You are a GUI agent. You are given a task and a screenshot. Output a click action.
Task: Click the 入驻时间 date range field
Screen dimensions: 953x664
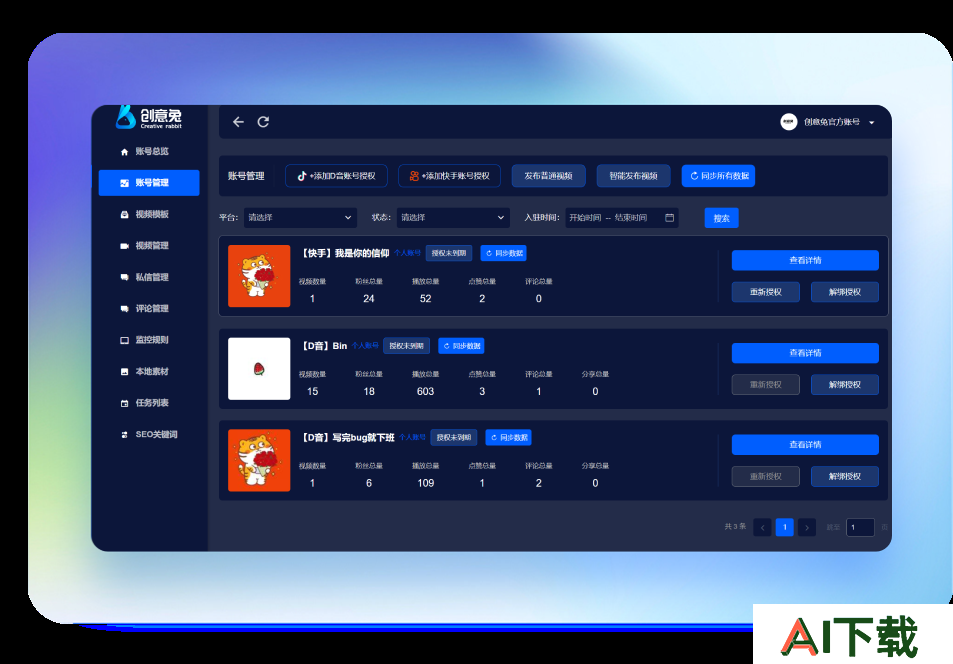click(x=622, y=218)
